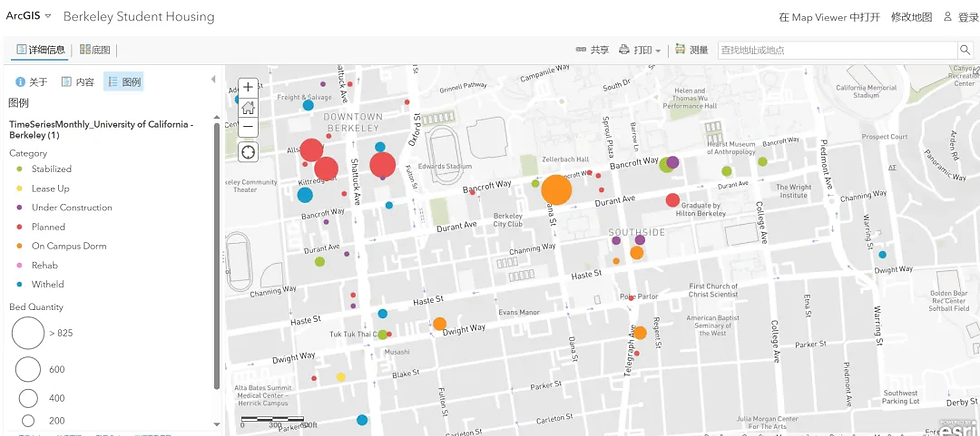This screenshot has height=436, width=980.
Task: Click the green marker near Durant Ave west
Action: (x=319, y=262)
